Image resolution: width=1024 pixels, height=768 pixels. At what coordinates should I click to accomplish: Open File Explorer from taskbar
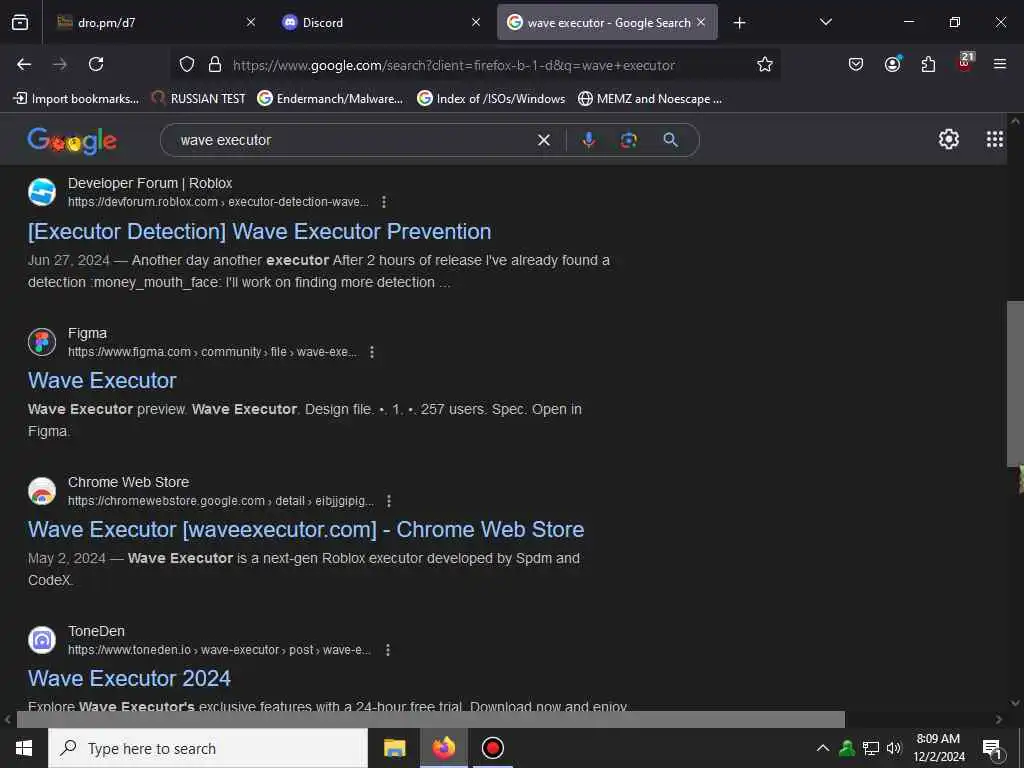pos(394,748)
